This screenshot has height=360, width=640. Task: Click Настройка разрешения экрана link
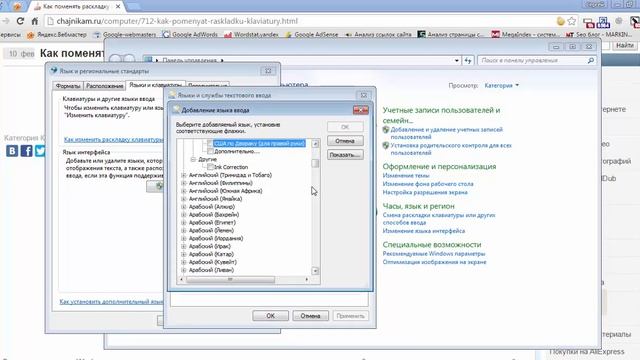tap(425, 192)
